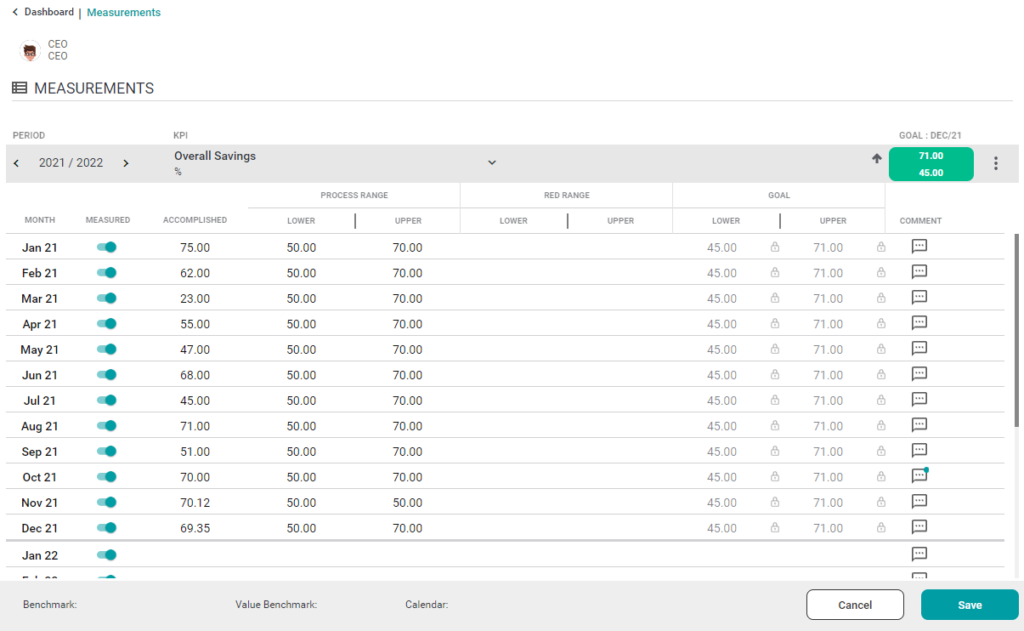The height and width of the screenshot is (631, 1024).
Task: Open comment for Apr 21 row
Action: coord(919,323)
